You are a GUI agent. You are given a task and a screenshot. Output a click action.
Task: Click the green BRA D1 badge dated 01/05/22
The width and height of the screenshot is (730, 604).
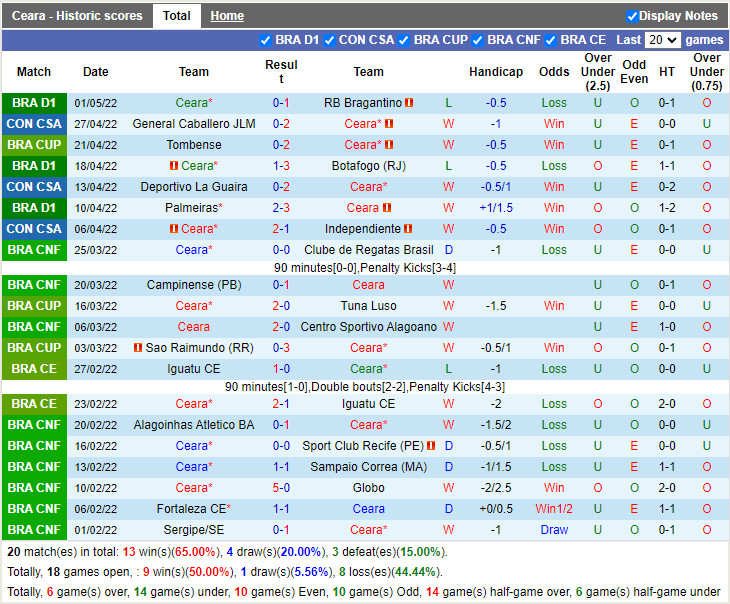pos(34,103)
